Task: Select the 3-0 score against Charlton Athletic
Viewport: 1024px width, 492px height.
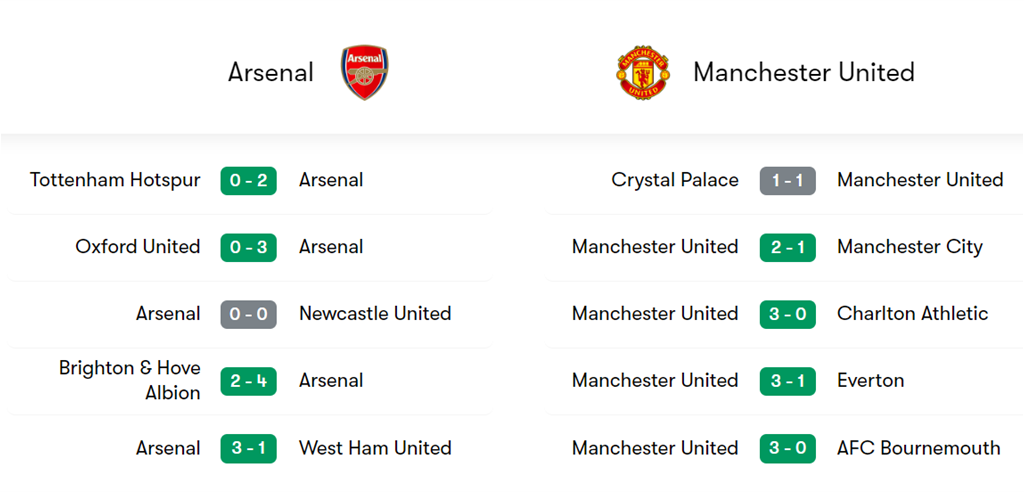Action: (x=787, y=314)
